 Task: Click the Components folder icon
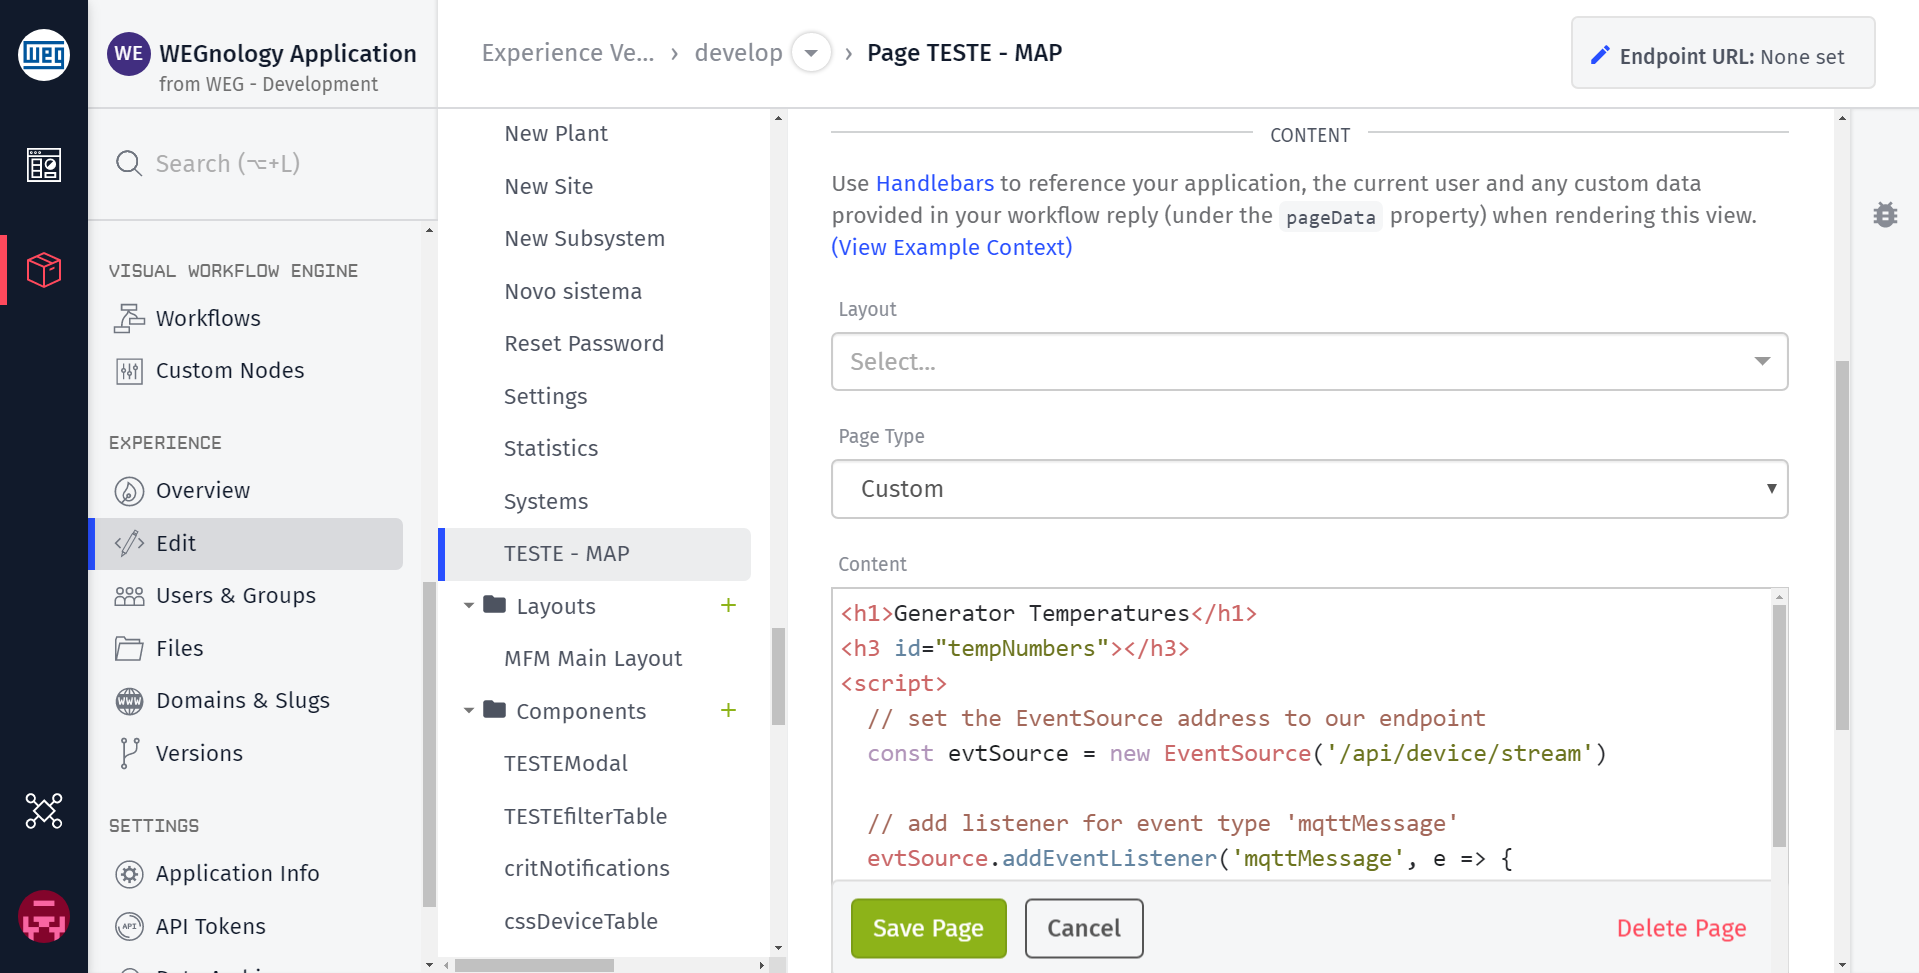[x=494, y=709]
